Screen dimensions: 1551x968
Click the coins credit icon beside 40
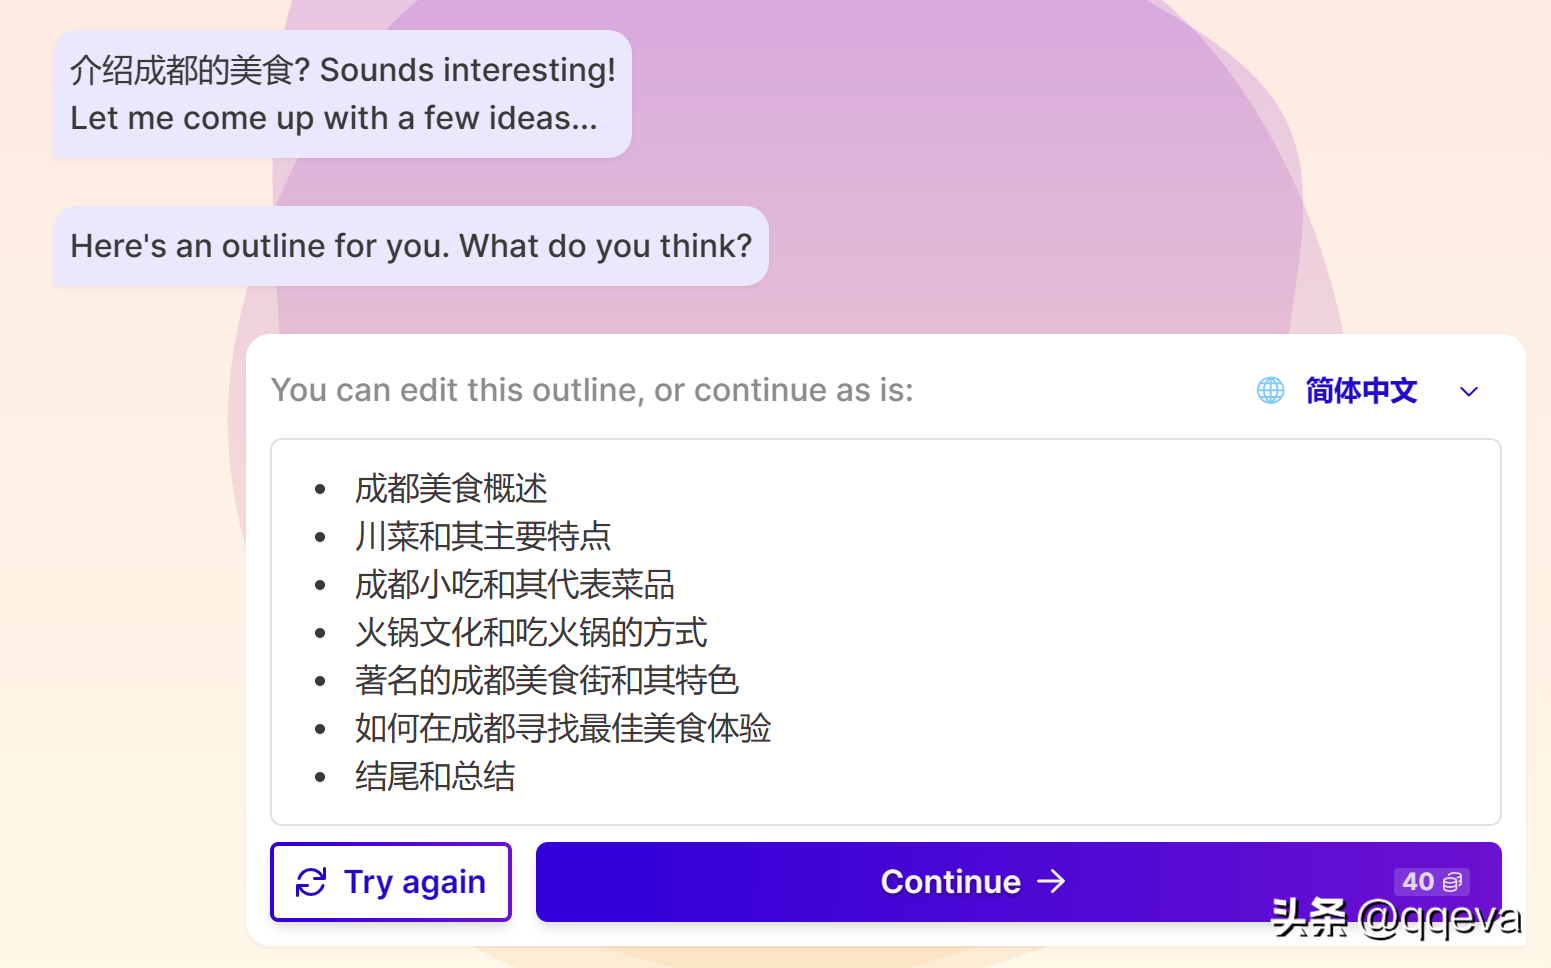tap(1453, 881)
